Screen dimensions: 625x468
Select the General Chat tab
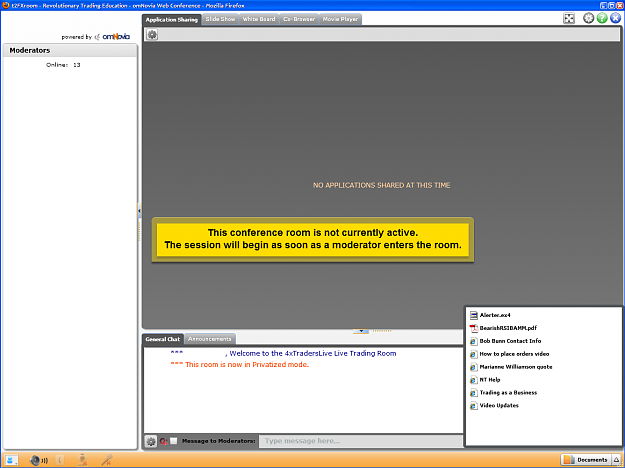click(x=163, y=339)
